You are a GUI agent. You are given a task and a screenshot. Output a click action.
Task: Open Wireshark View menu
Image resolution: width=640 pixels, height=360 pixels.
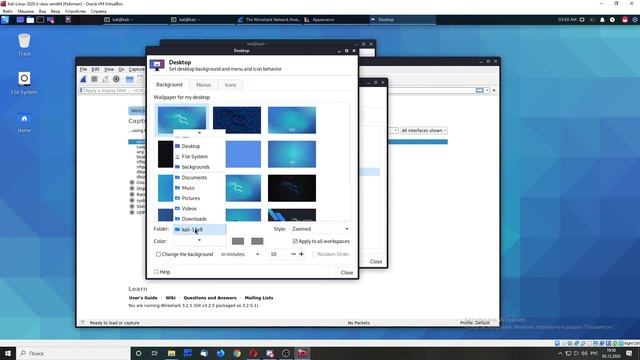[x=109, y=69]
